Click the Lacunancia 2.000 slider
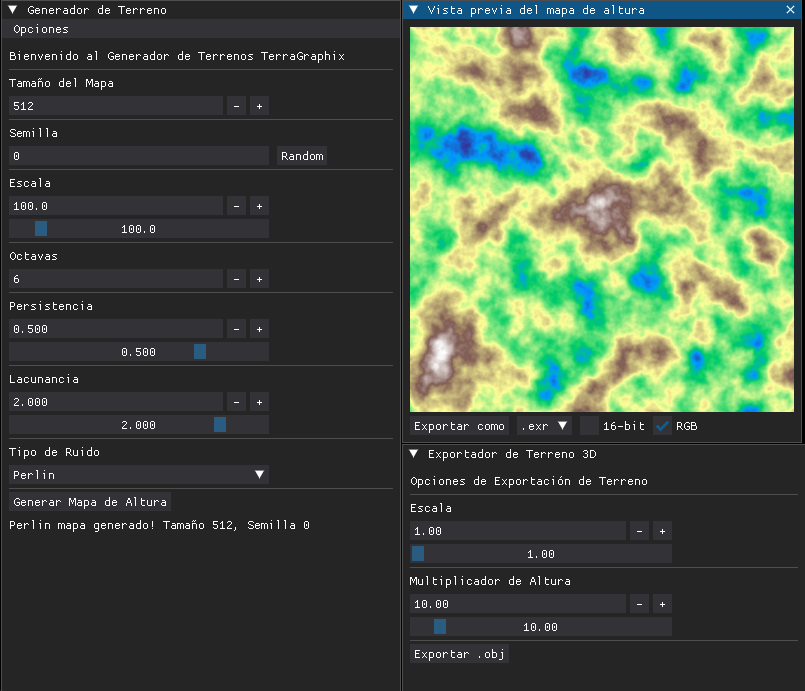805x691 pixels. [x=139, y=425]
